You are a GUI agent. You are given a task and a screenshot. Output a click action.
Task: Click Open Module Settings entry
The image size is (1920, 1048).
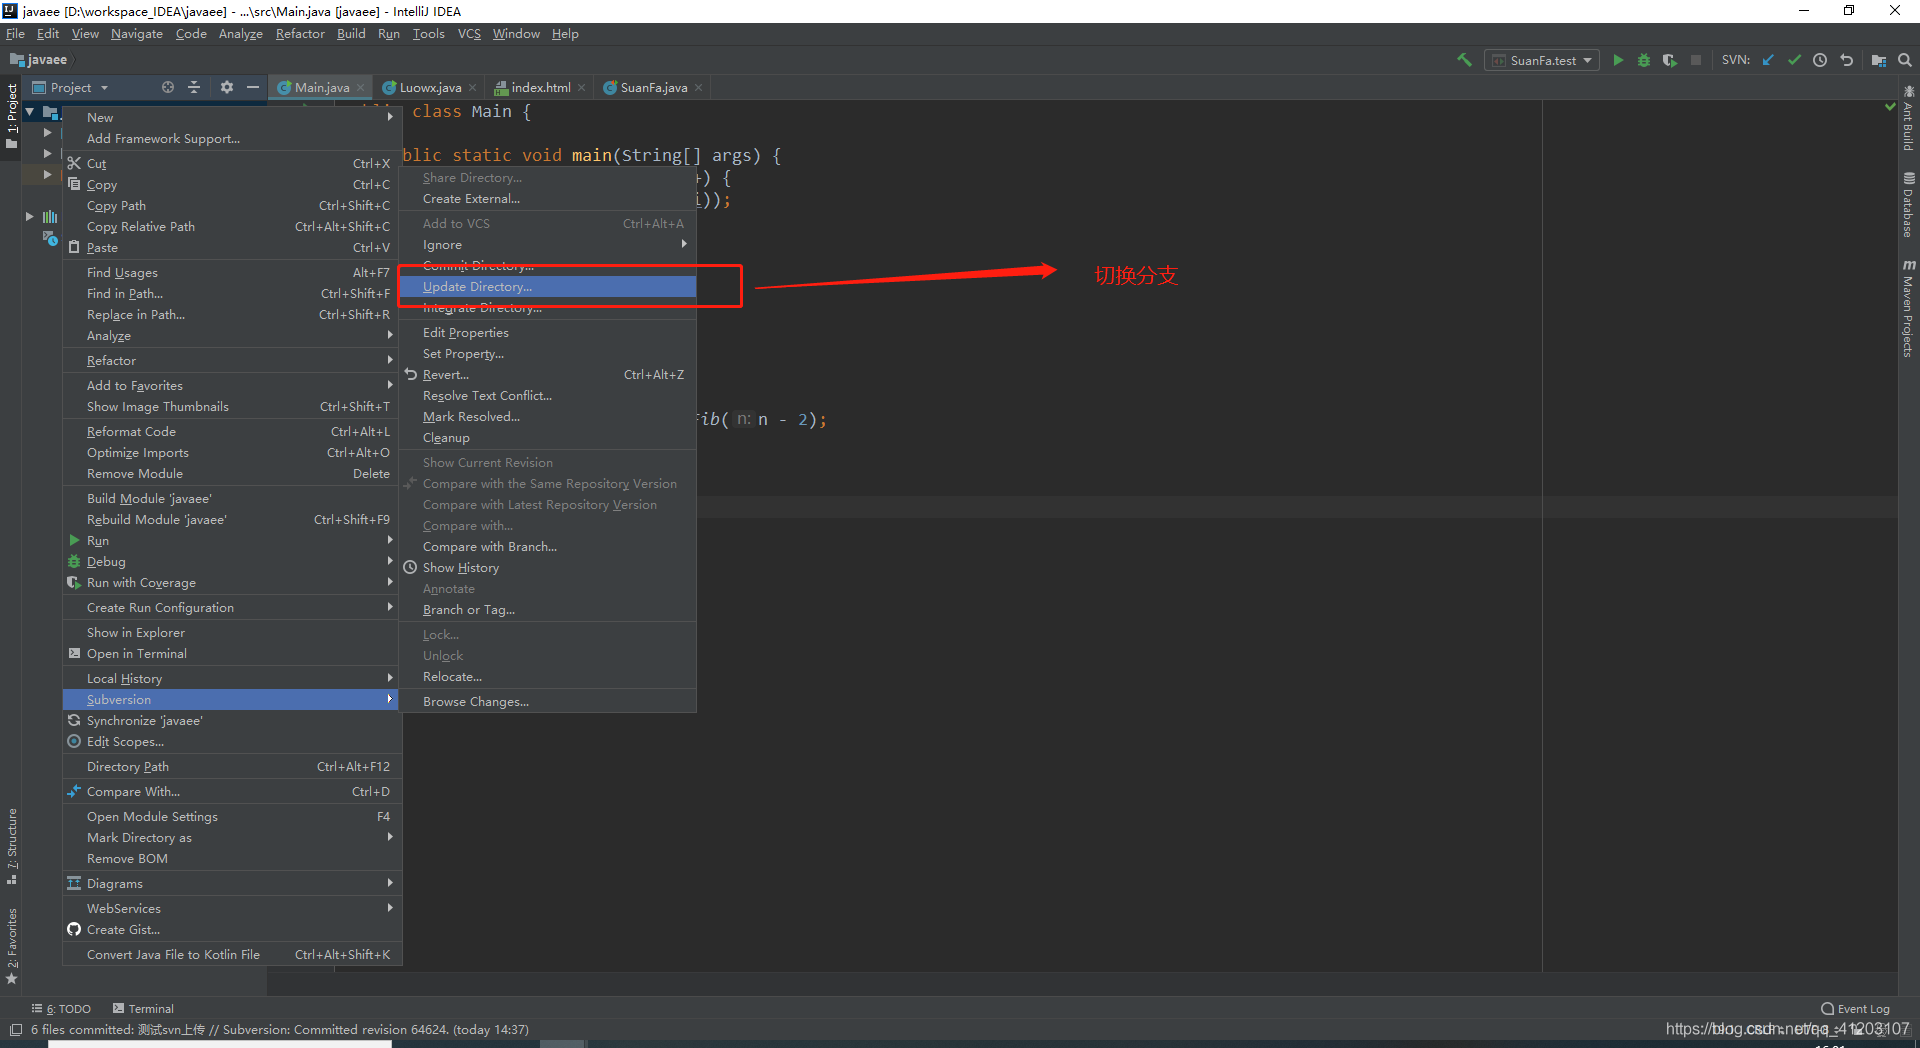click(232, 816)
